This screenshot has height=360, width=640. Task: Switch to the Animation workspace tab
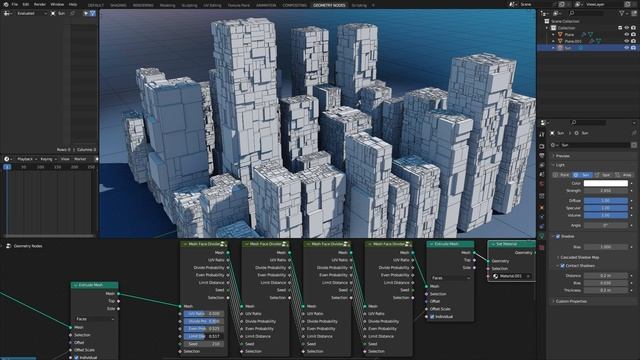[x=266, y=5]
